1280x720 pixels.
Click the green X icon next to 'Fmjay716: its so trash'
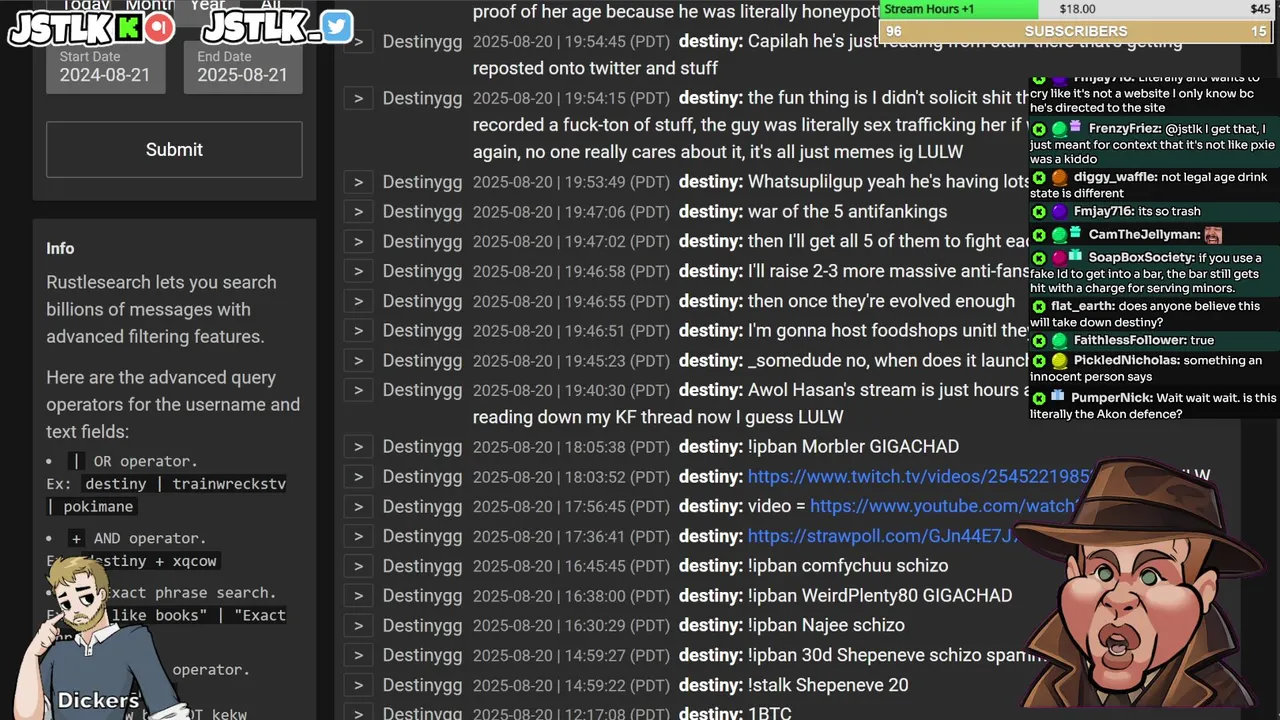1039,211
